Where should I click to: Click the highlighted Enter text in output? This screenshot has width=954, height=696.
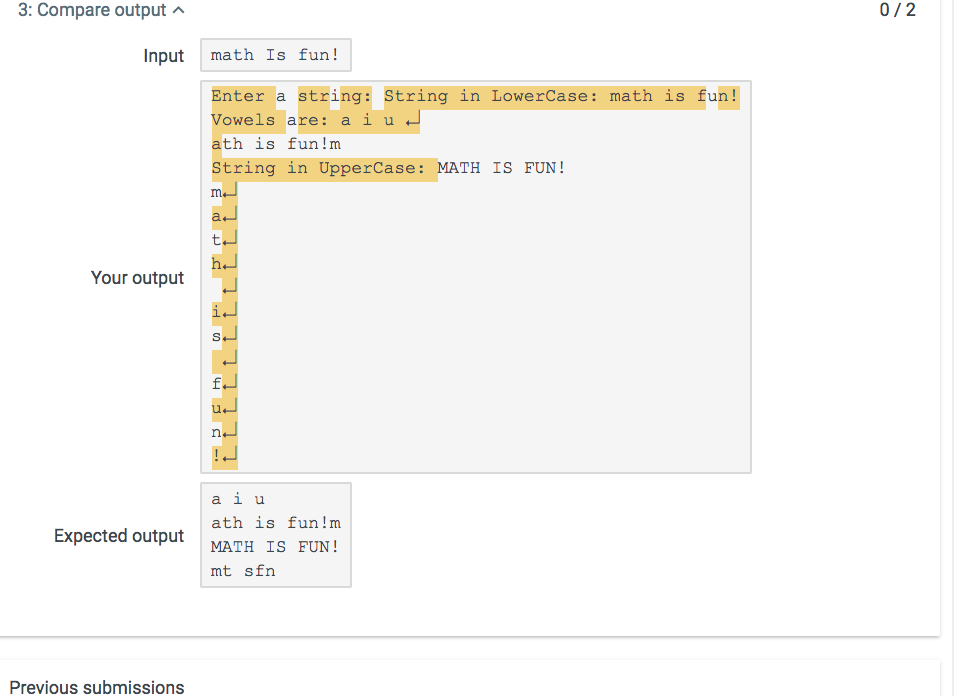tap(239, 95)
